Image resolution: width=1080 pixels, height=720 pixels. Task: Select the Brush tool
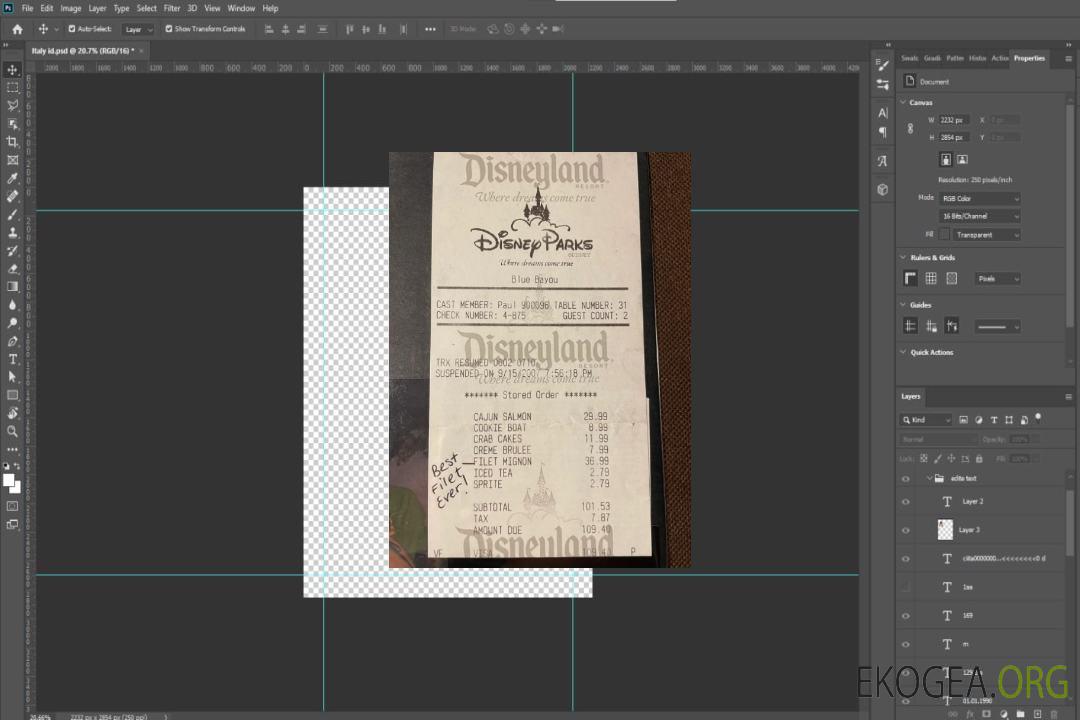[12, 214]
